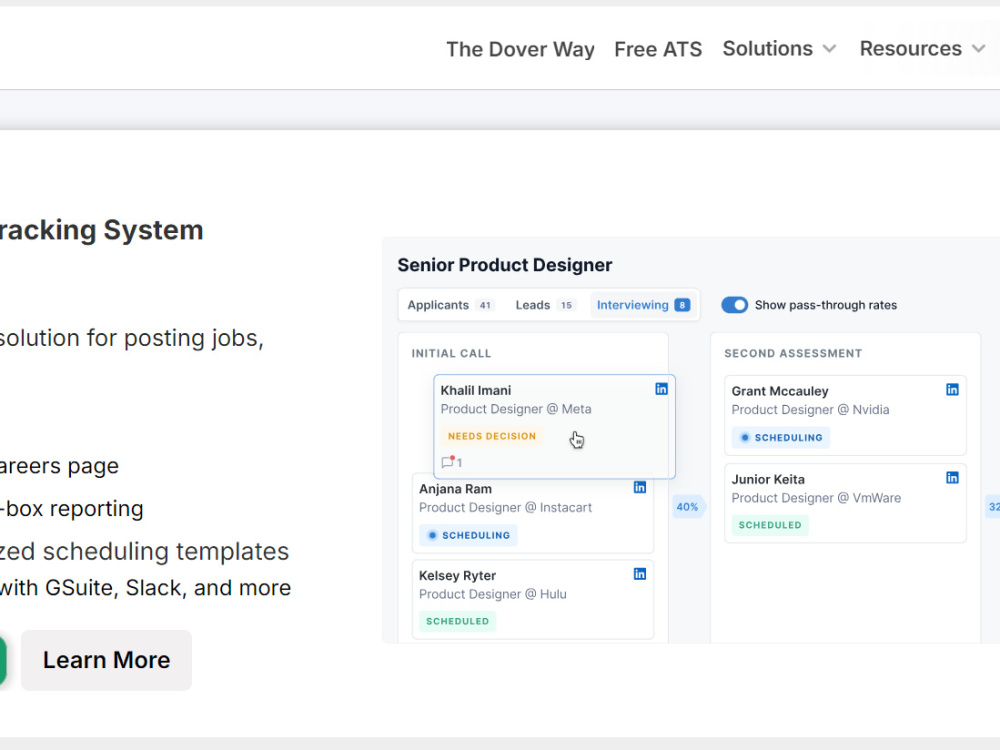This screenshot has height=750, width=1000.
Task: Click the 40% pass-through rate indicator
Action: pos(688,507)
